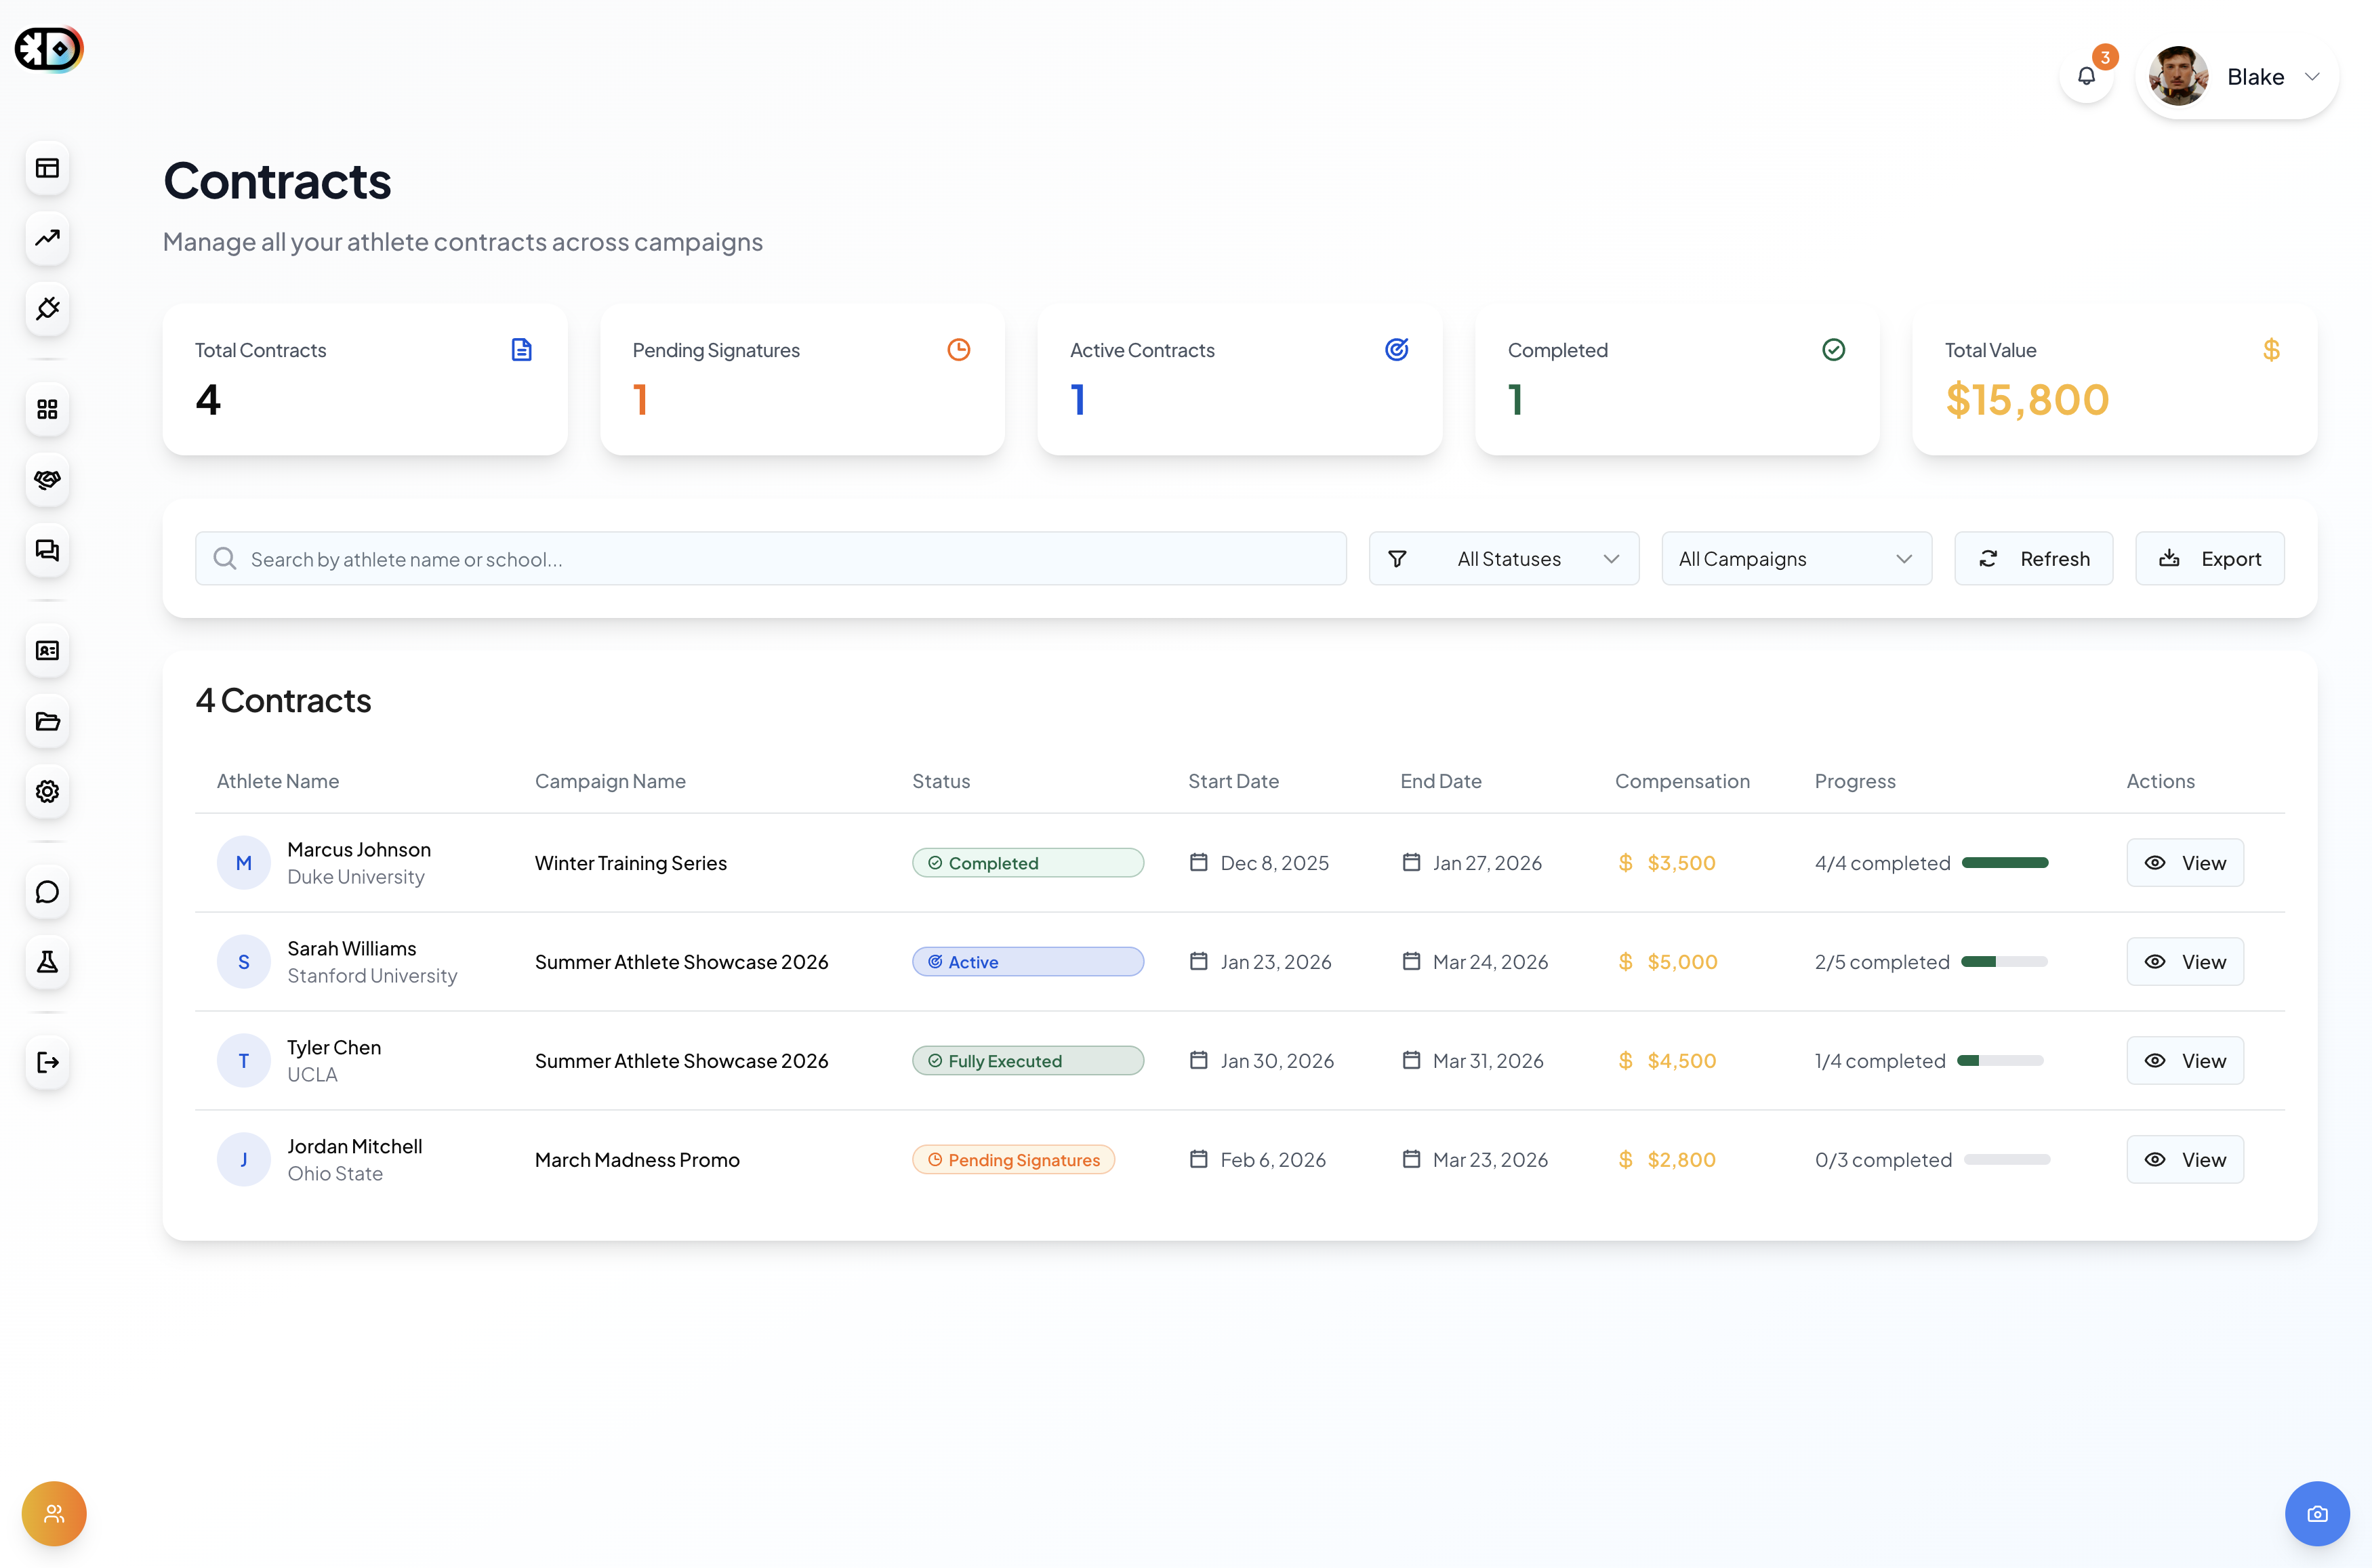Image resolution: width=2372 pixels, height=1568 pixels.
Task: Open the chat messages icon in sidebar
Action: [x=47, y=550]
